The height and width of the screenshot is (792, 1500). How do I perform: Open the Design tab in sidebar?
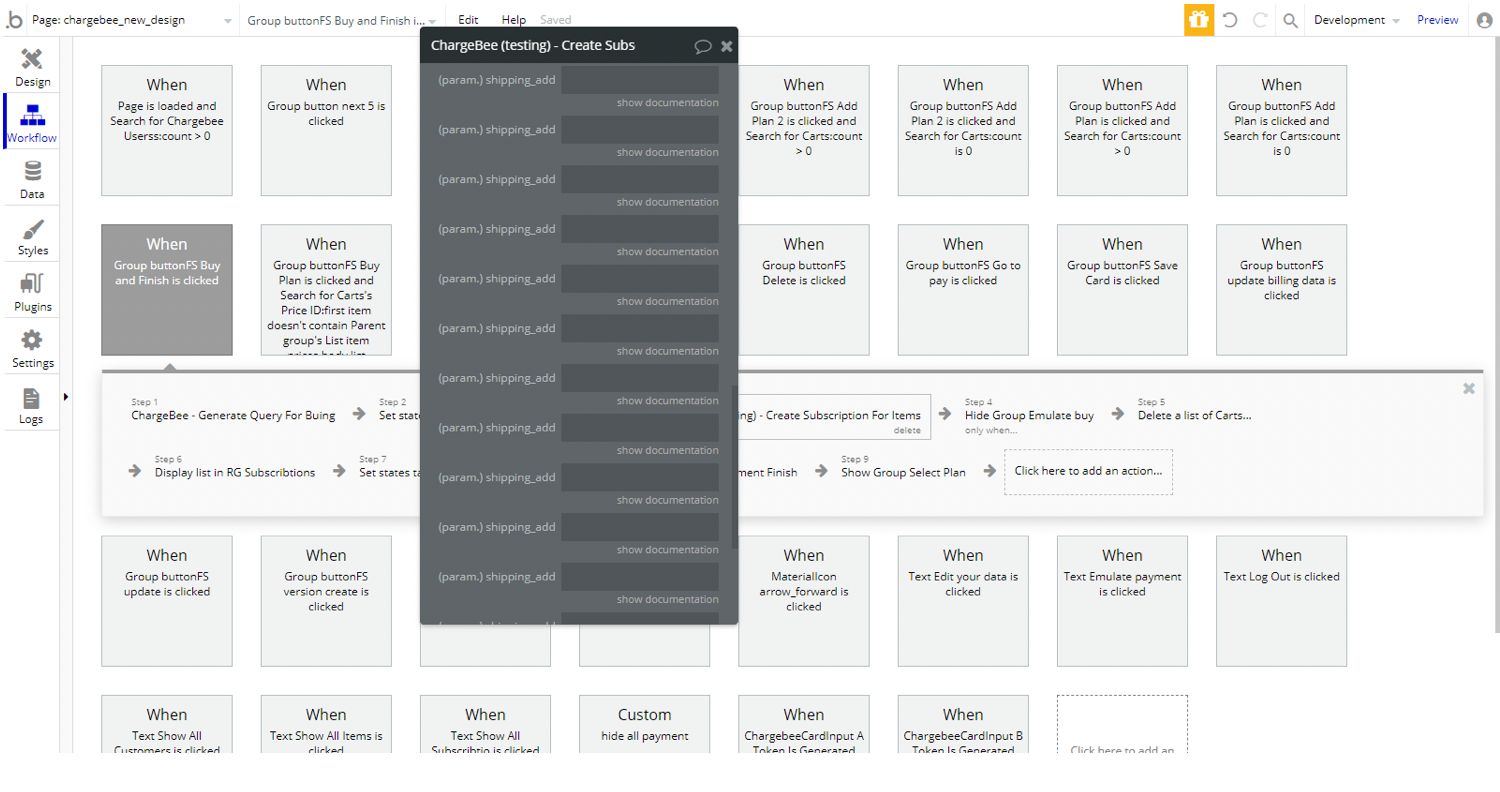click(32, 67)
